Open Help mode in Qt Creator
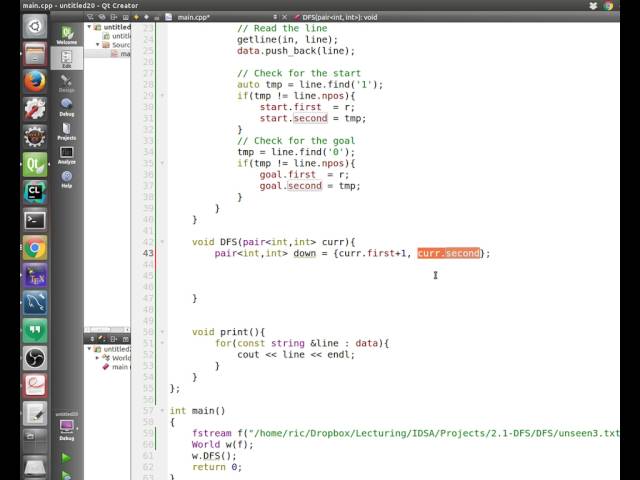The image size is (640, 480). [67, 179]
